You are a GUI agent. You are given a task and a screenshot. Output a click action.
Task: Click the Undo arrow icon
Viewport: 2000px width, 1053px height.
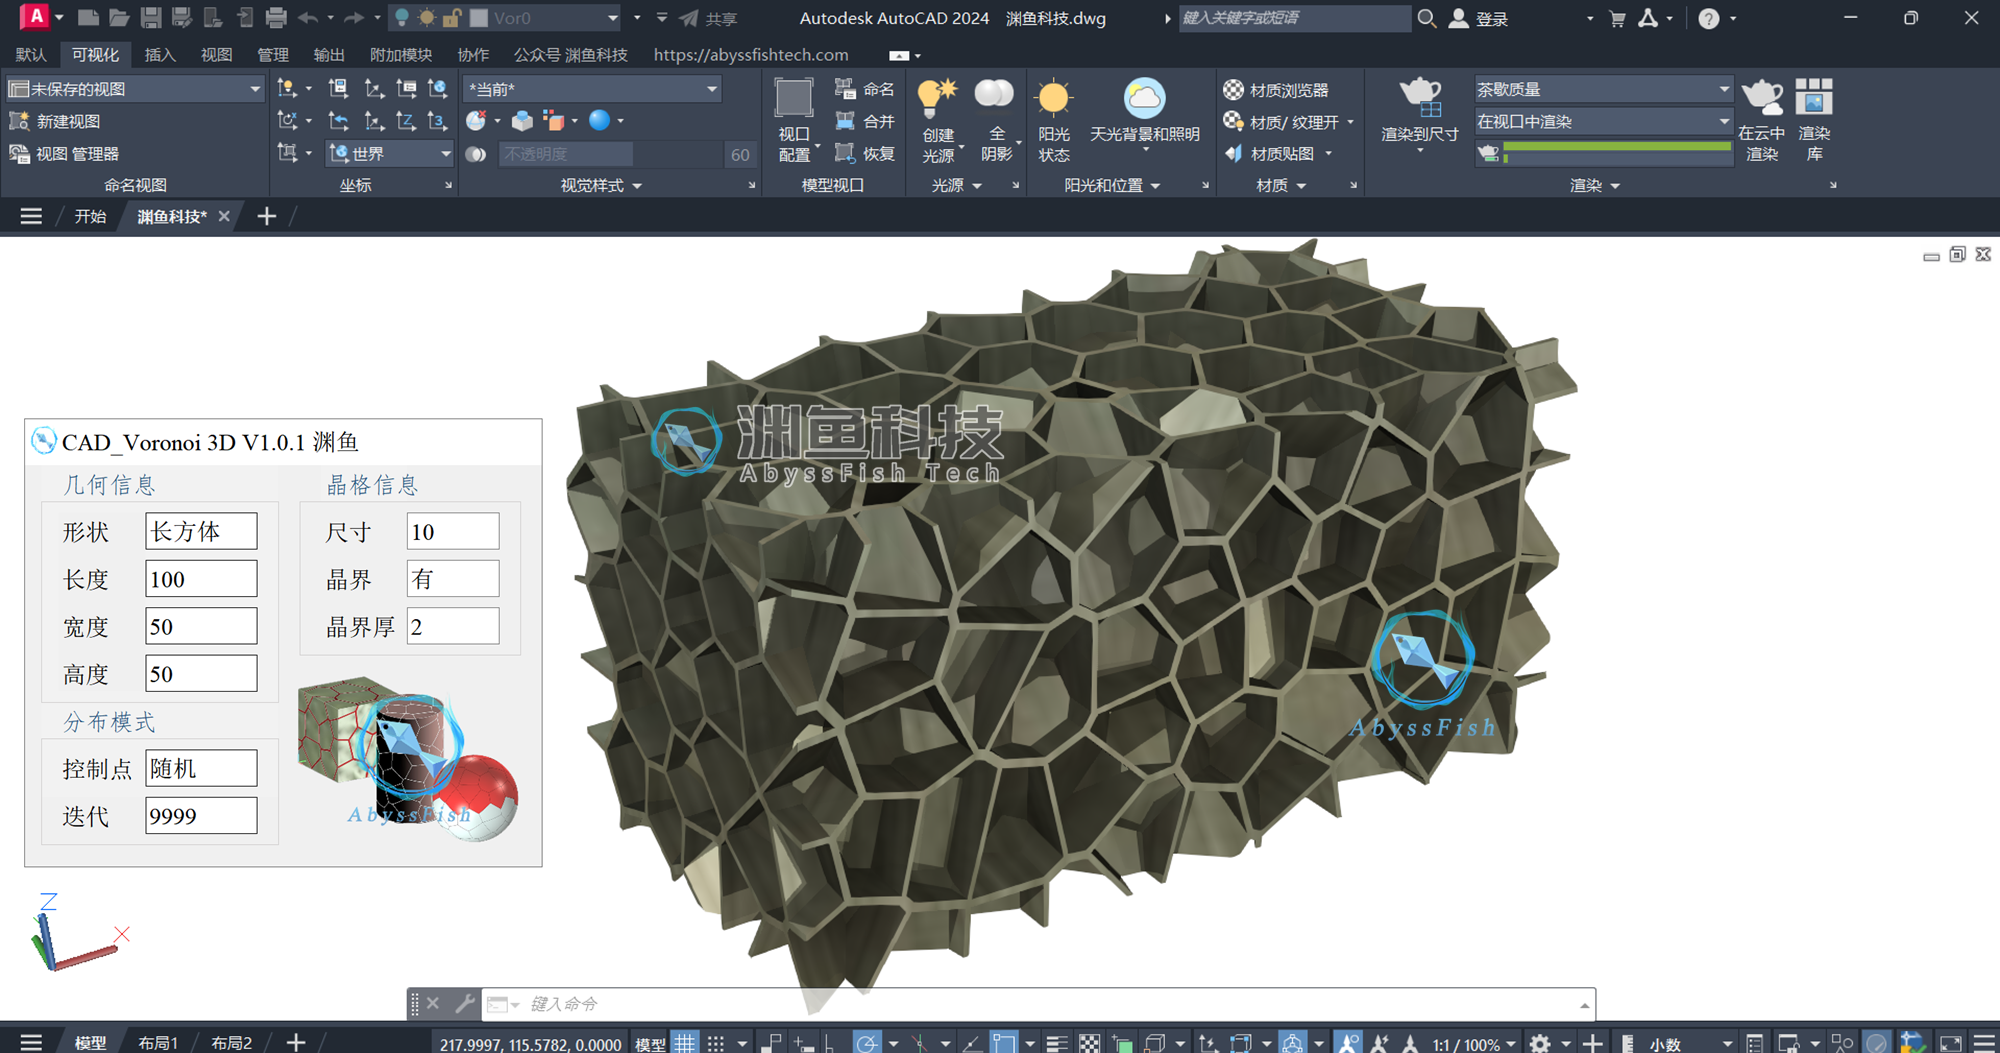(308, 18)
